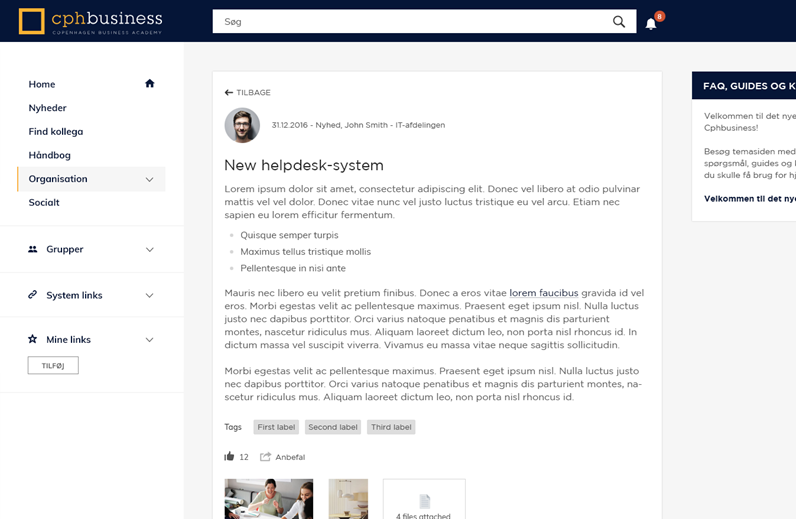796x519 pixels.
Task: Expand the System links chevron
Action: click(x=149, y=295)
